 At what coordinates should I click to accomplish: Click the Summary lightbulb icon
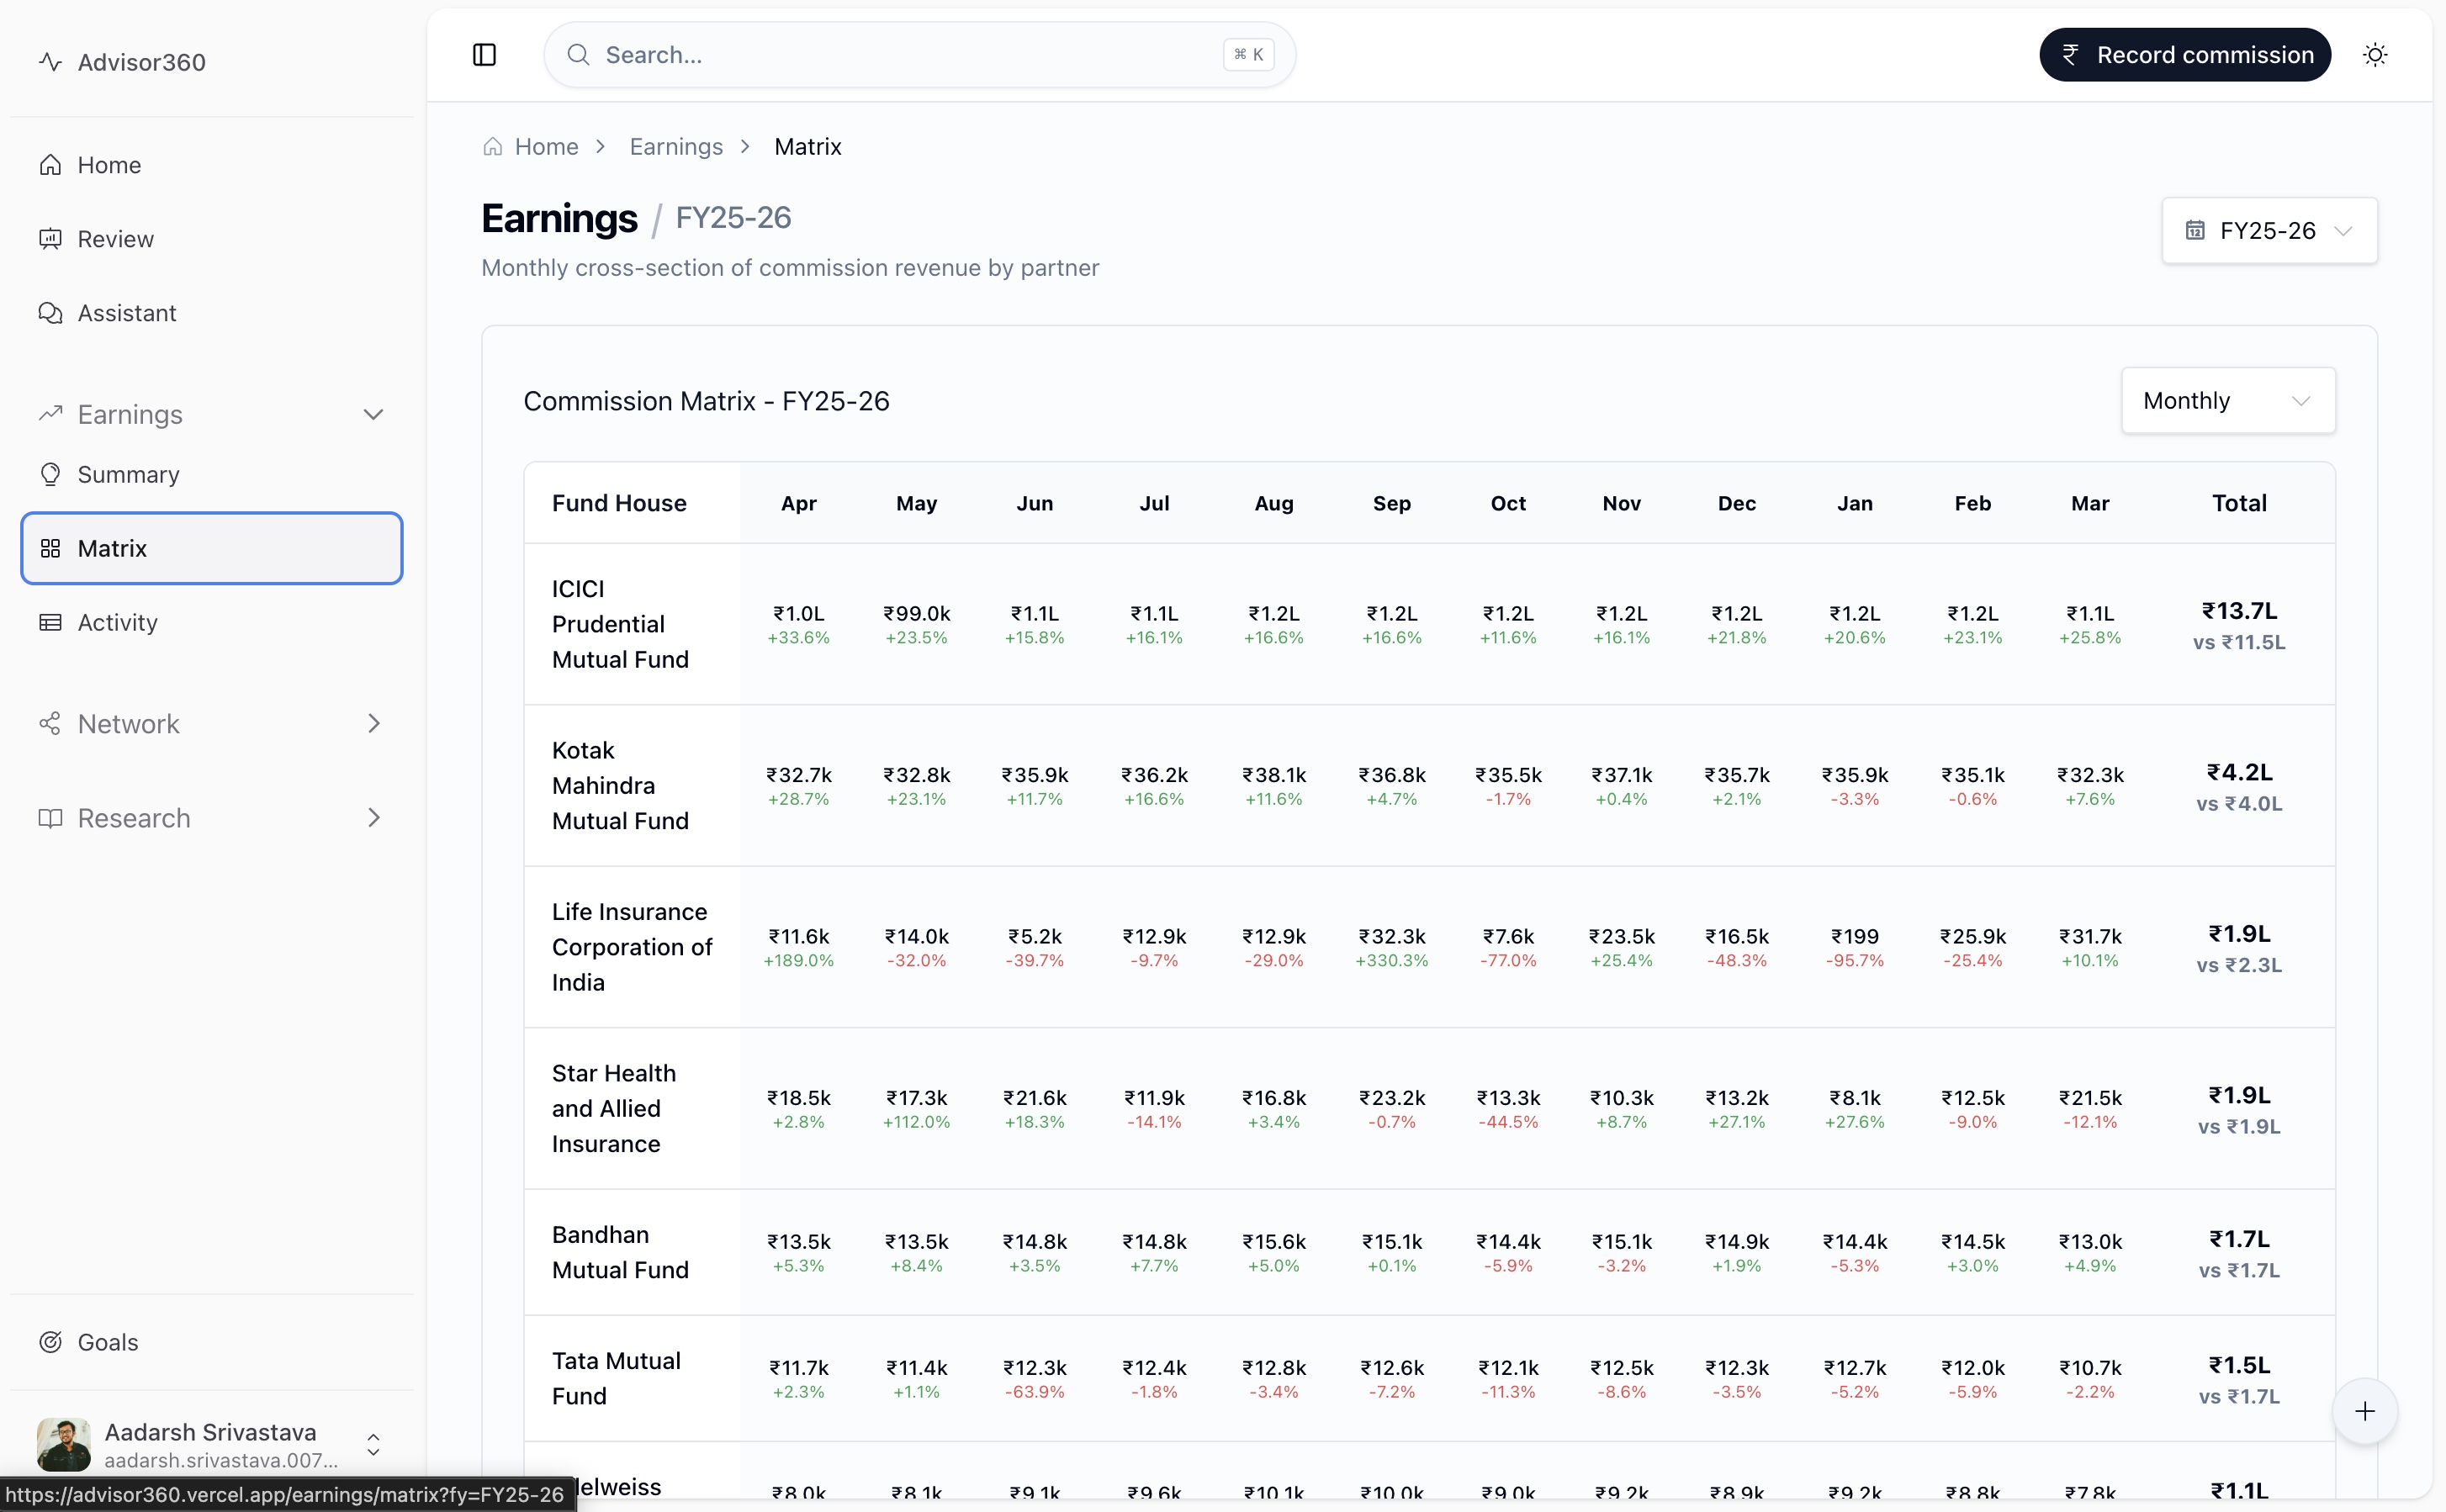pos(50,474)
